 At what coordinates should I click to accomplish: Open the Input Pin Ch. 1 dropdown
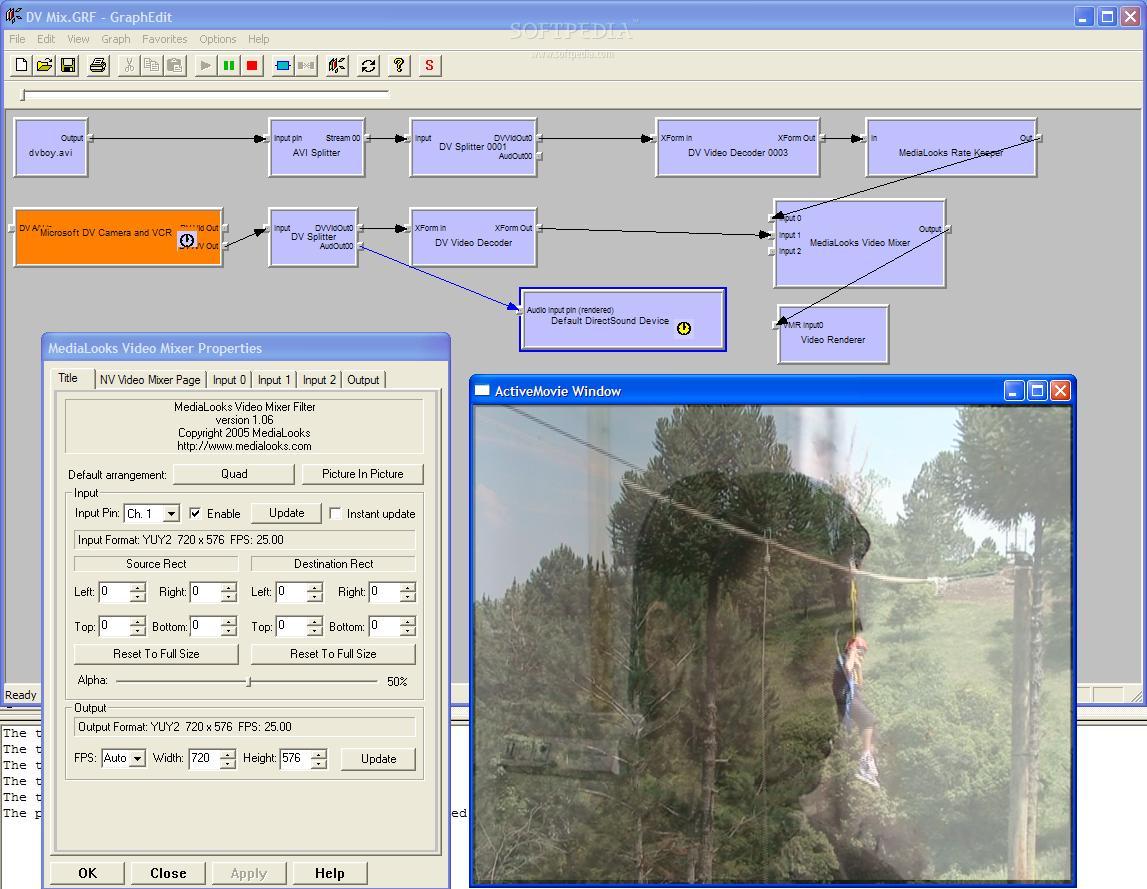point(170,514)
